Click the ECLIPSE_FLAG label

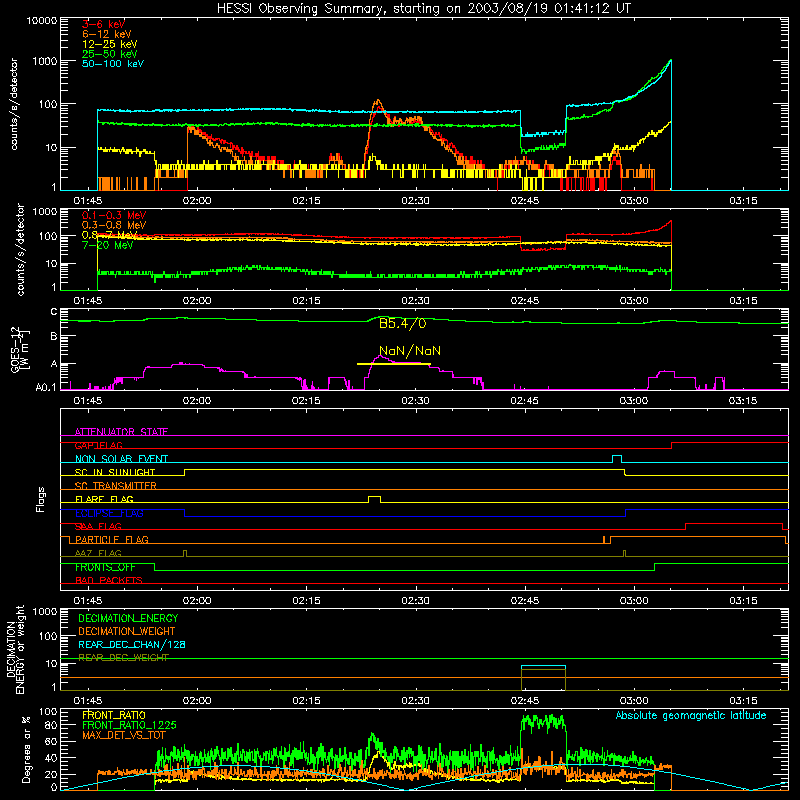point(109,513)
